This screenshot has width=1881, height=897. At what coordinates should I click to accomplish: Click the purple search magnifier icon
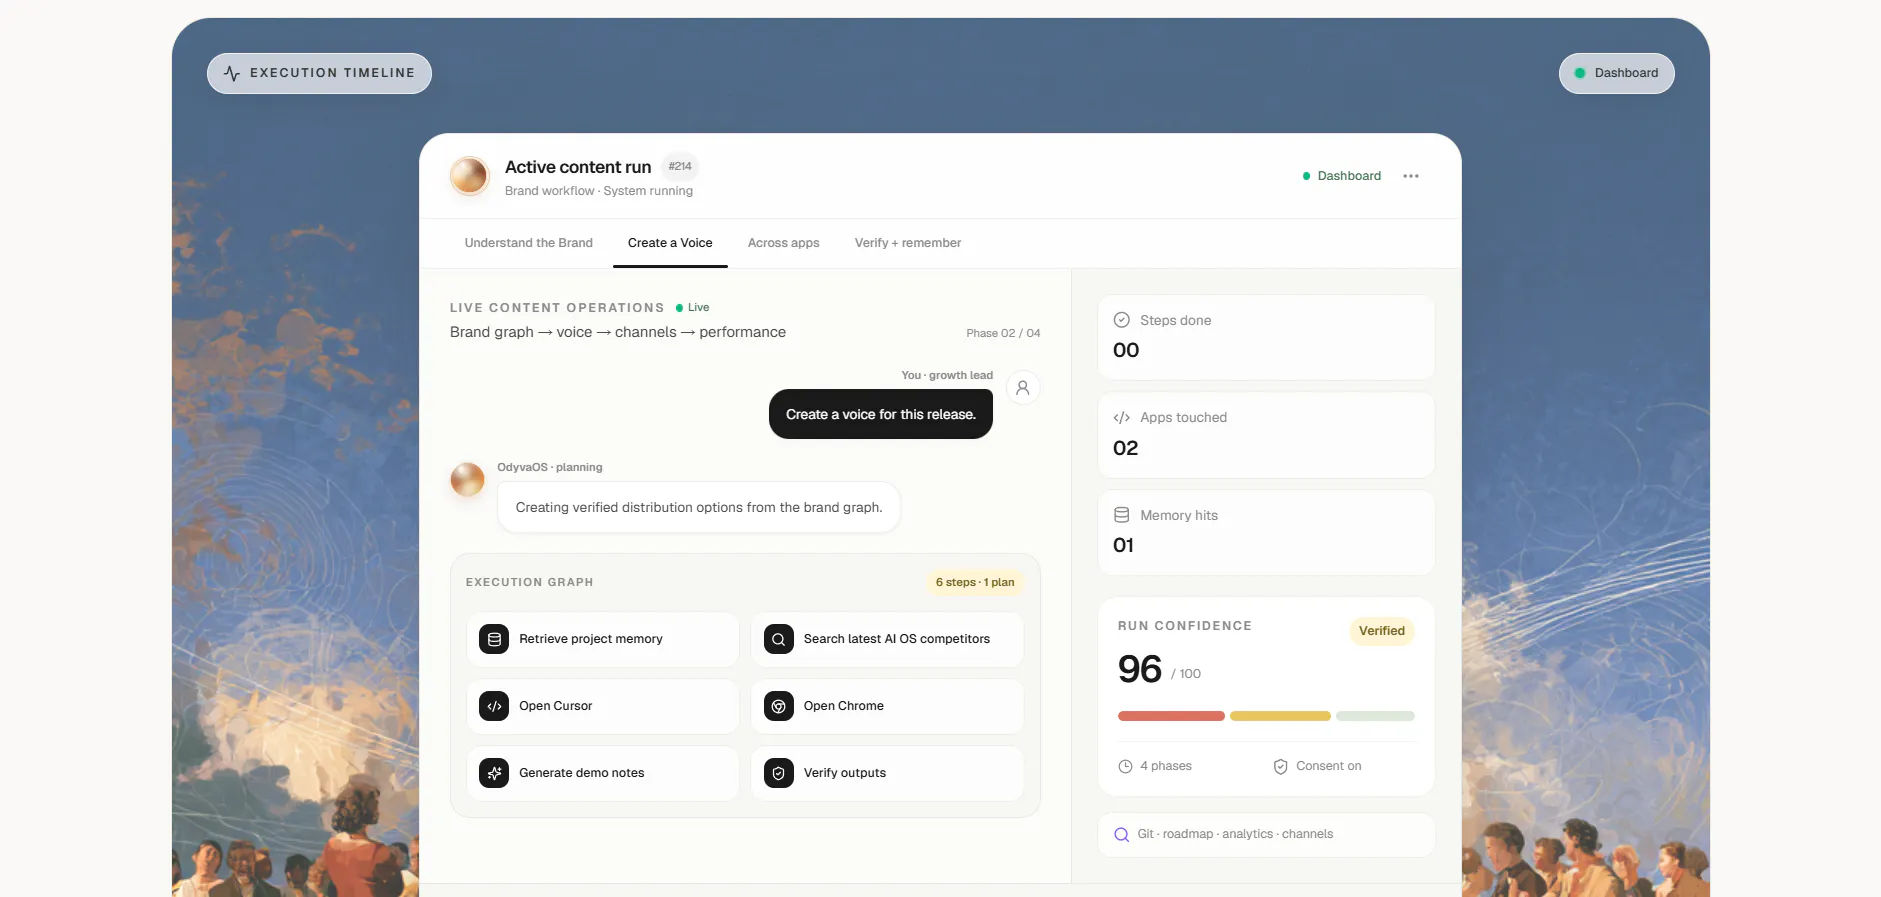click(1122, 835)
